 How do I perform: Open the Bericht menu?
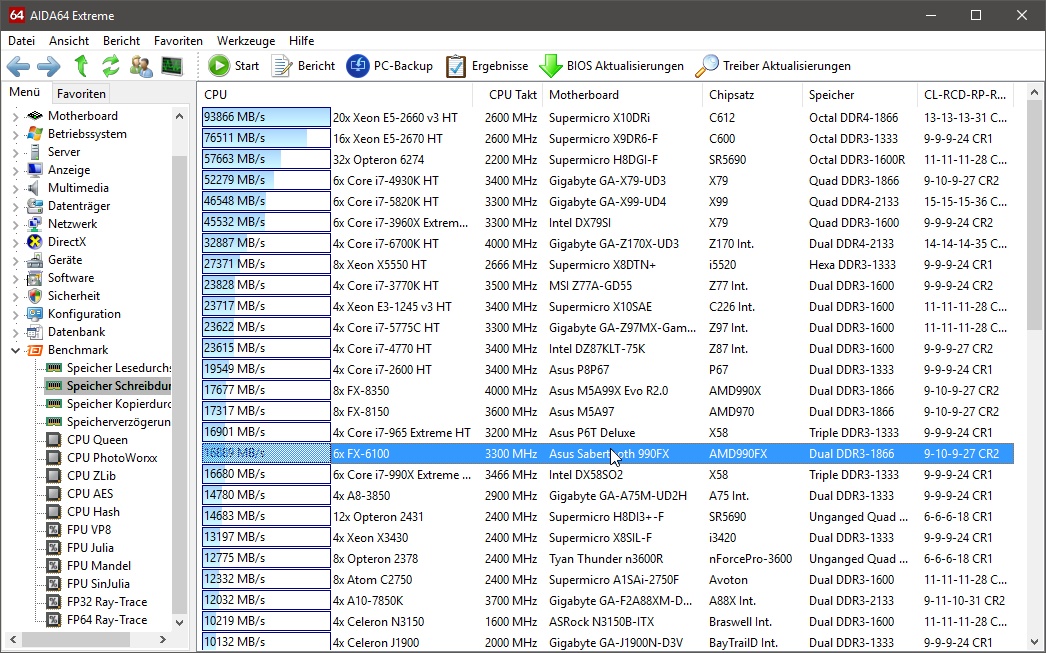[121, 41]
